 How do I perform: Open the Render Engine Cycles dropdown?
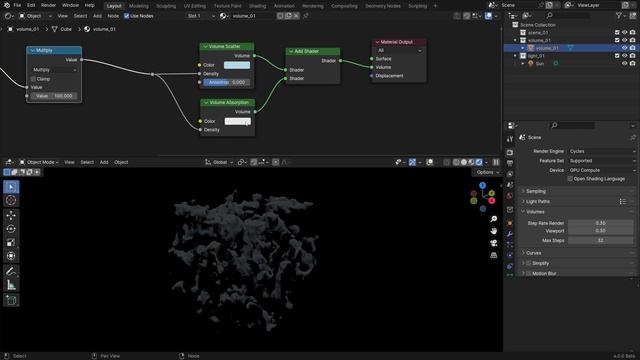click(602, 151)
